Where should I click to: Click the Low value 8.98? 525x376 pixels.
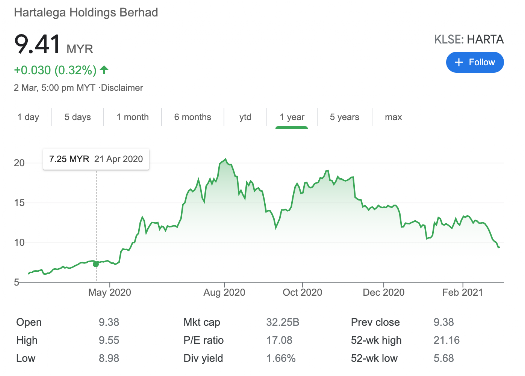click(109, 358)
